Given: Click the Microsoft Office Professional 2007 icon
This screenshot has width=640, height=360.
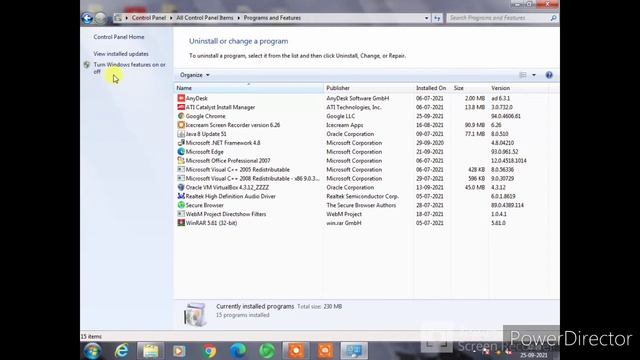Looking at the screenshot, I should [181, 161].
